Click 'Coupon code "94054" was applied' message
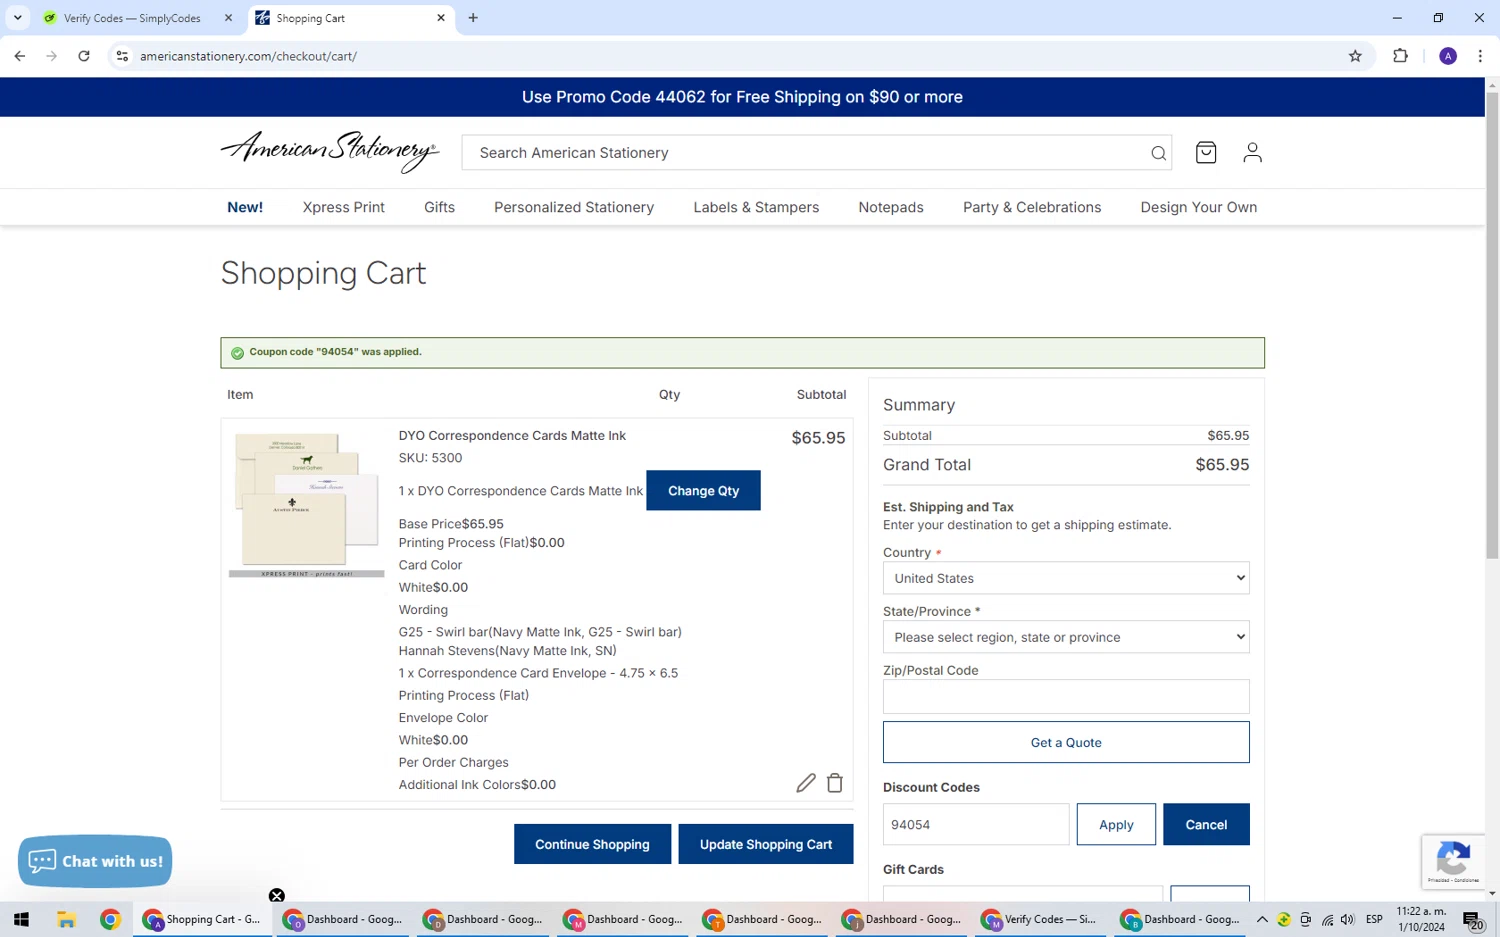 [335, 352]
